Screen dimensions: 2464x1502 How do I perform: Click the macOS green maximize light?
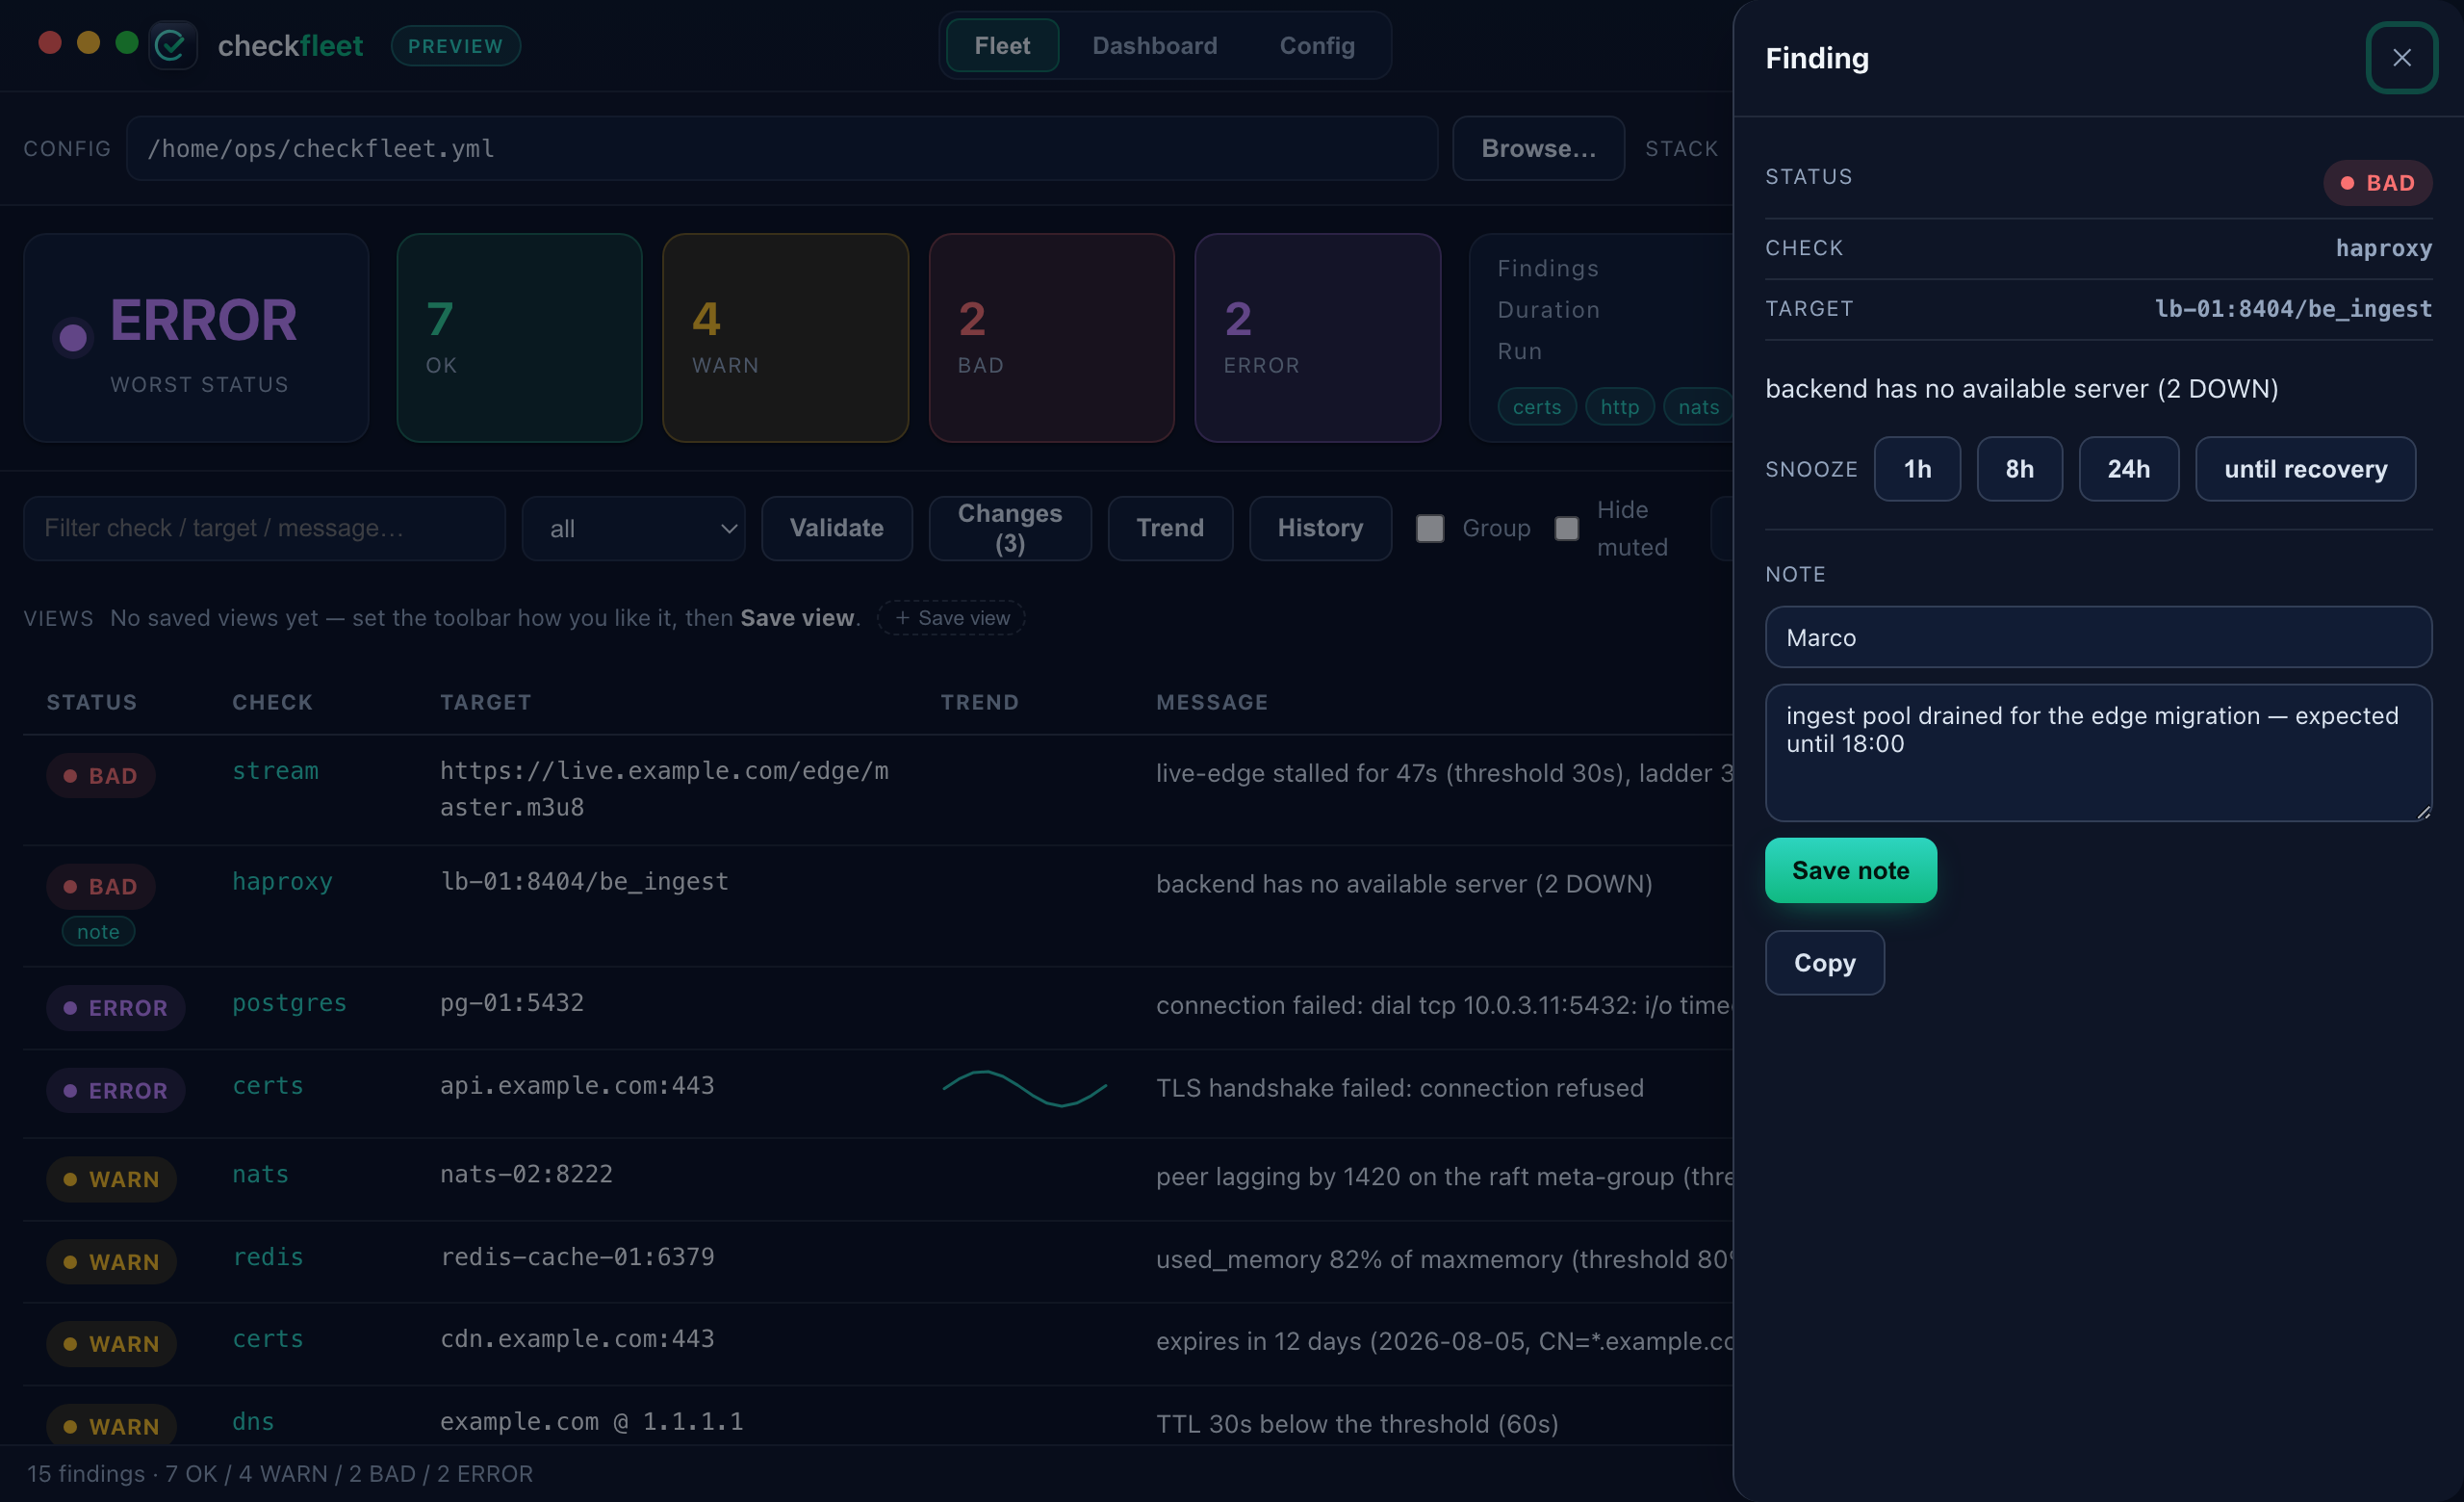pos(126,42)
